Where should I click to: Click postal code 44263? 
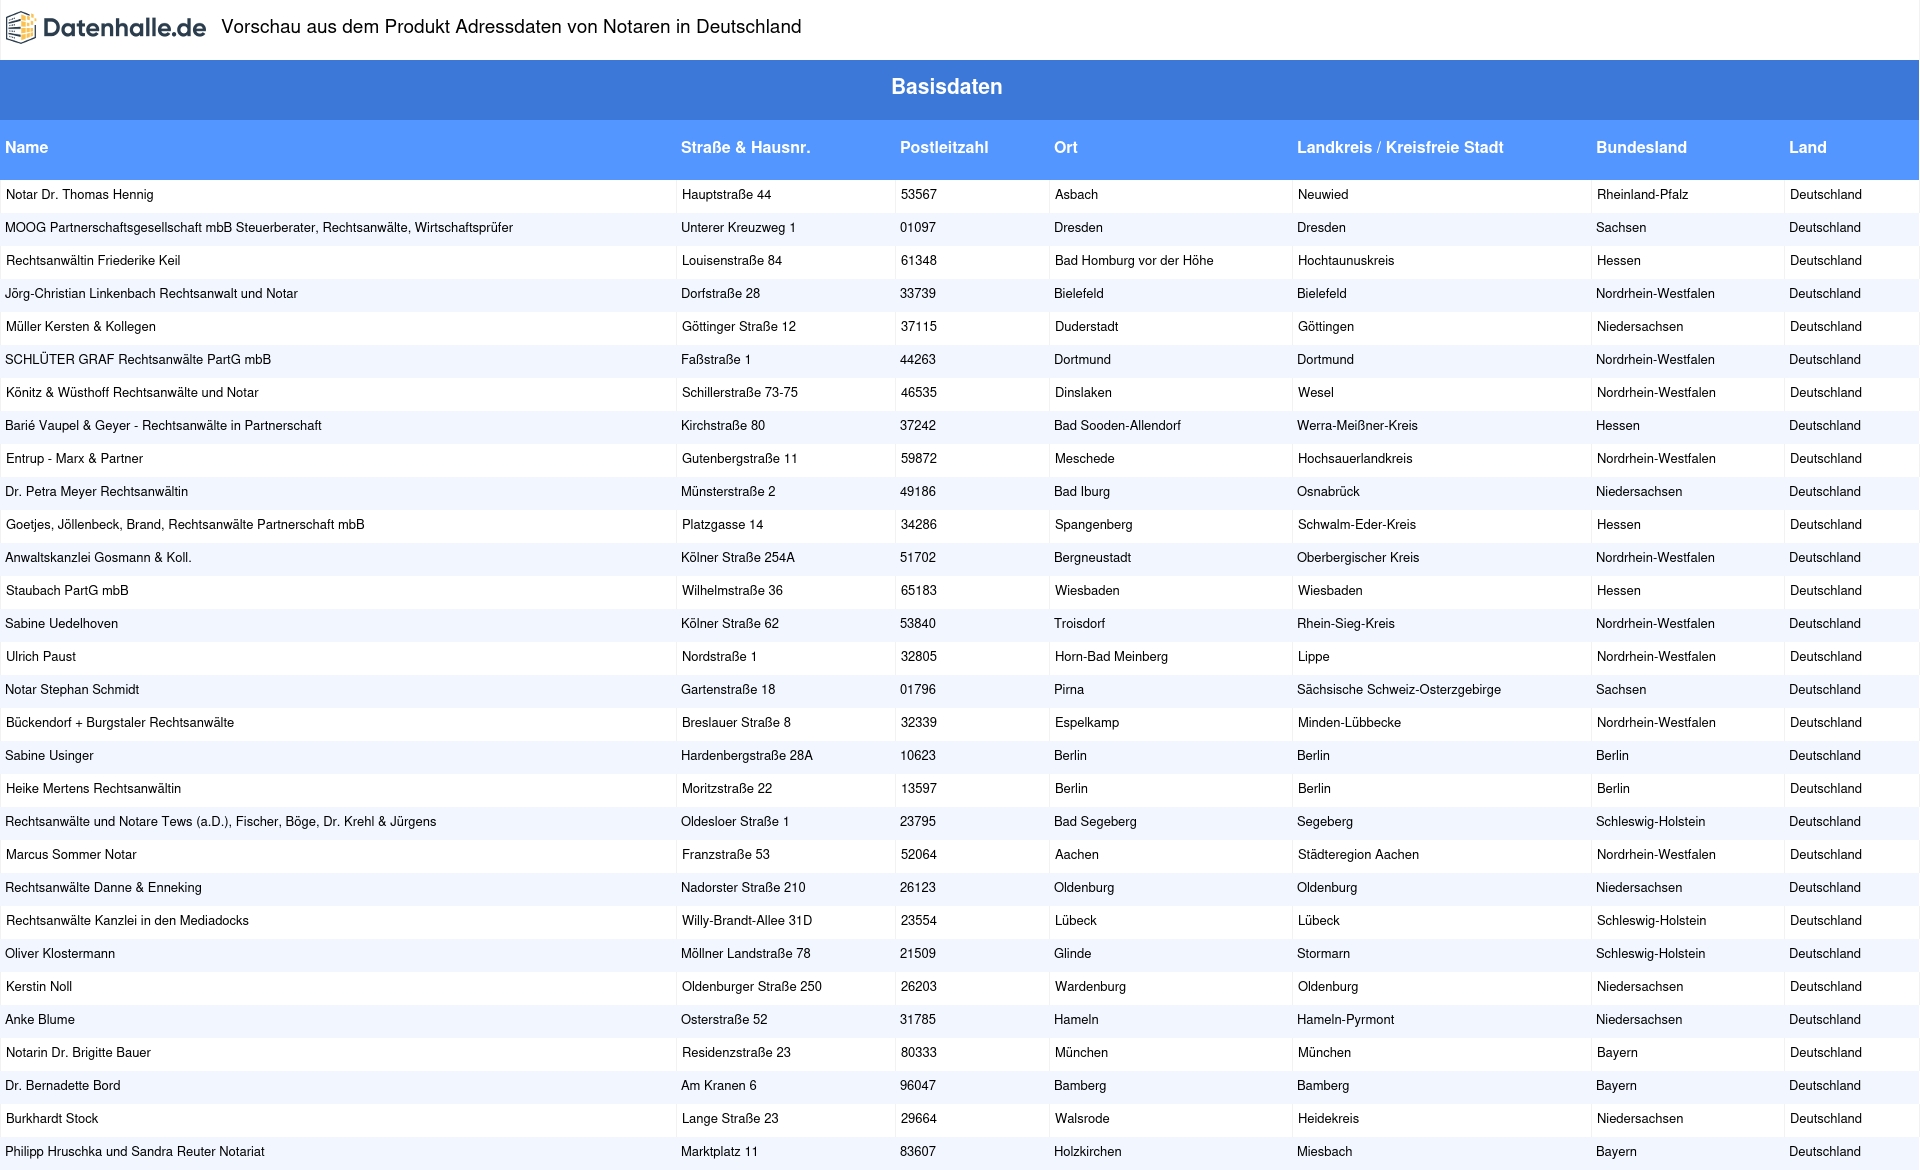(x=918, y=360)
